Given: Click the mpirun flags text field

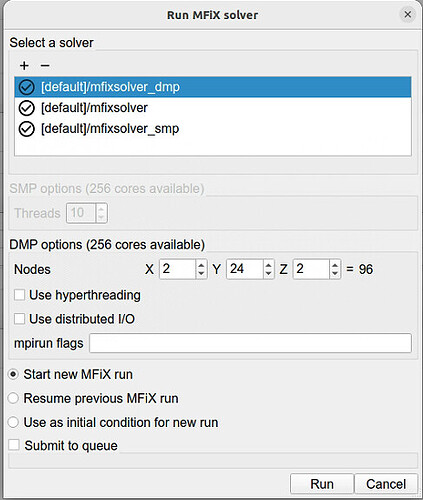Looking at the screenshot, I should (x=250, y=343).
